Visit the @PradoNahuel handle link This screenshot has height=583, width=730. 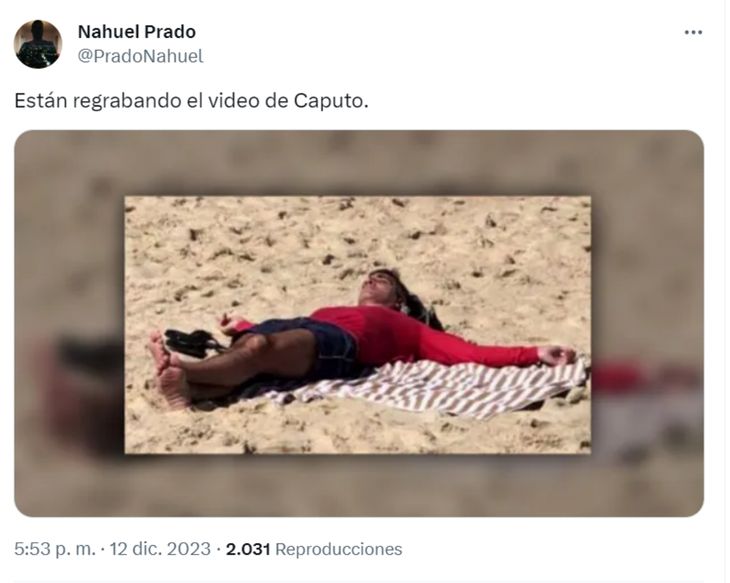140,56
